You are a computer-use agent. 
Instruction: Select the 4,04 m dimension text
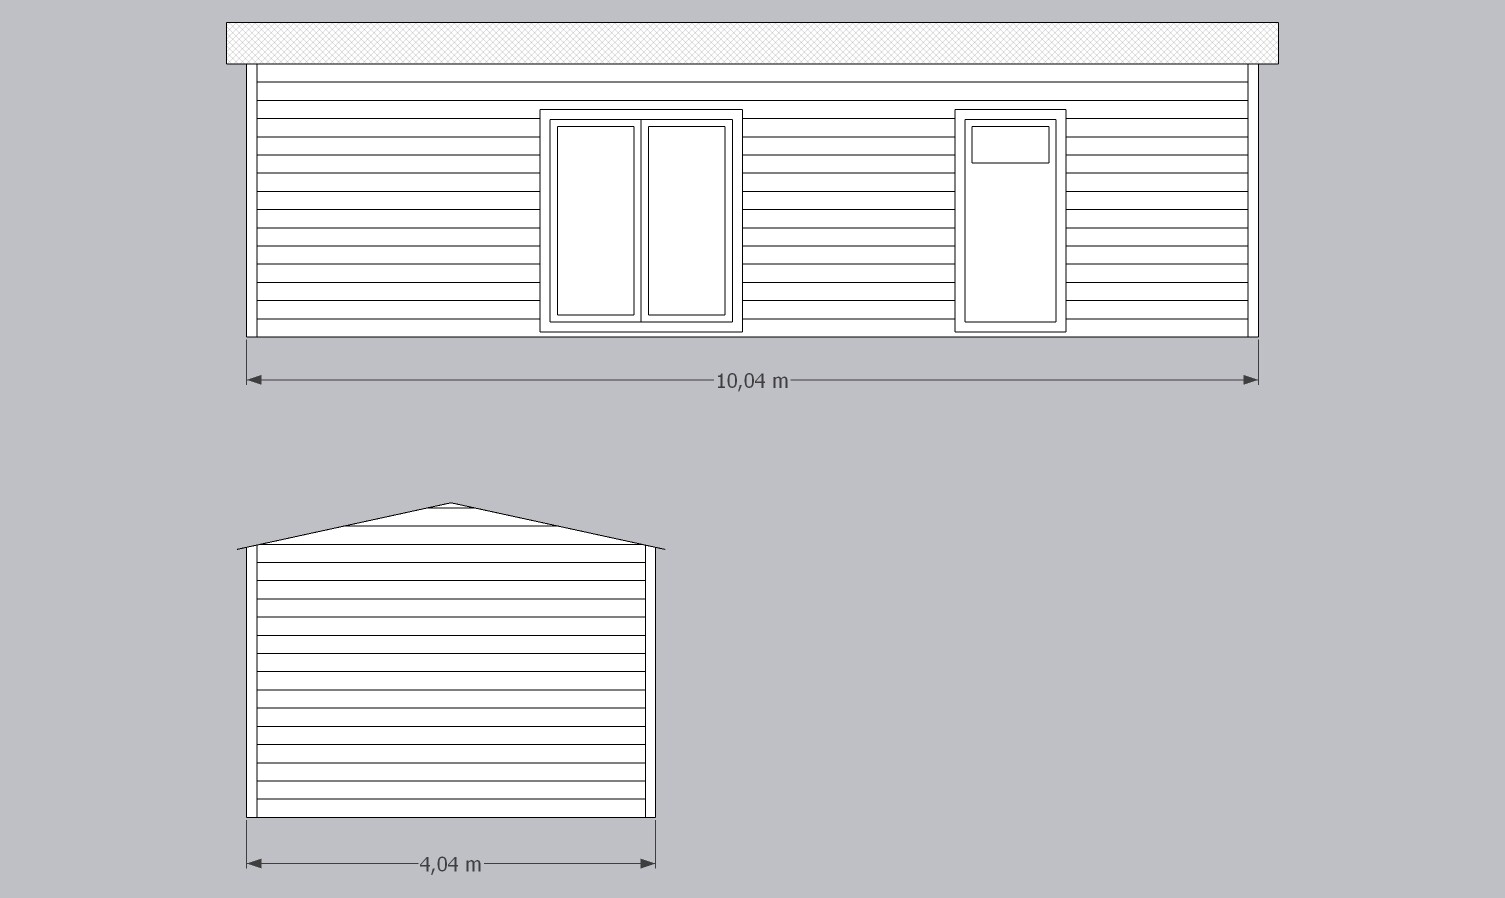(450, 864)
